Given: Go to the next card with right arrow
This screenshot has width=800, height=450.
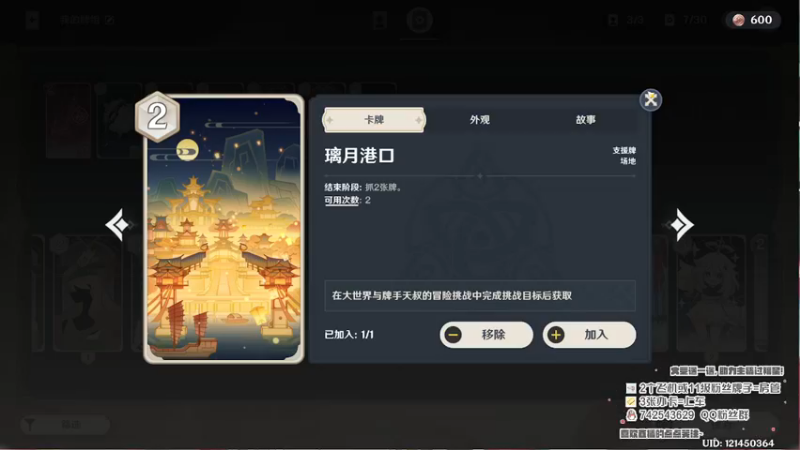Looking at the screenshot, I should [x=681, y=224].
